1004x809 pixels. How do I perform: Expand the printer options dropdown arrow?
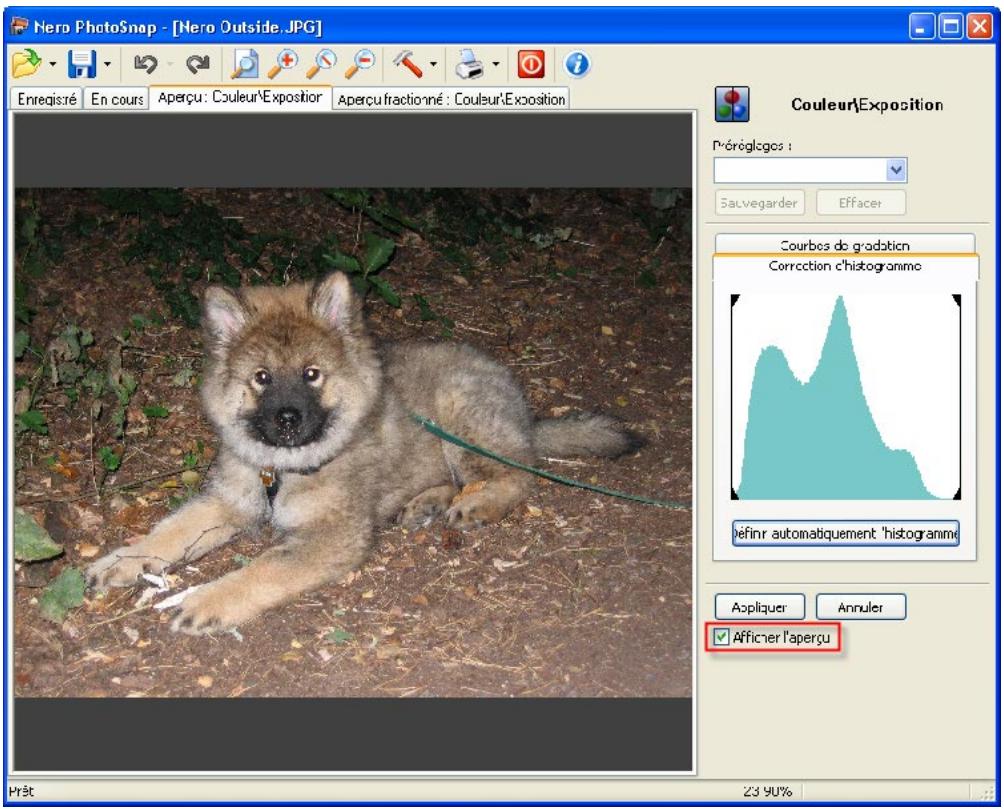coord(496,64)
